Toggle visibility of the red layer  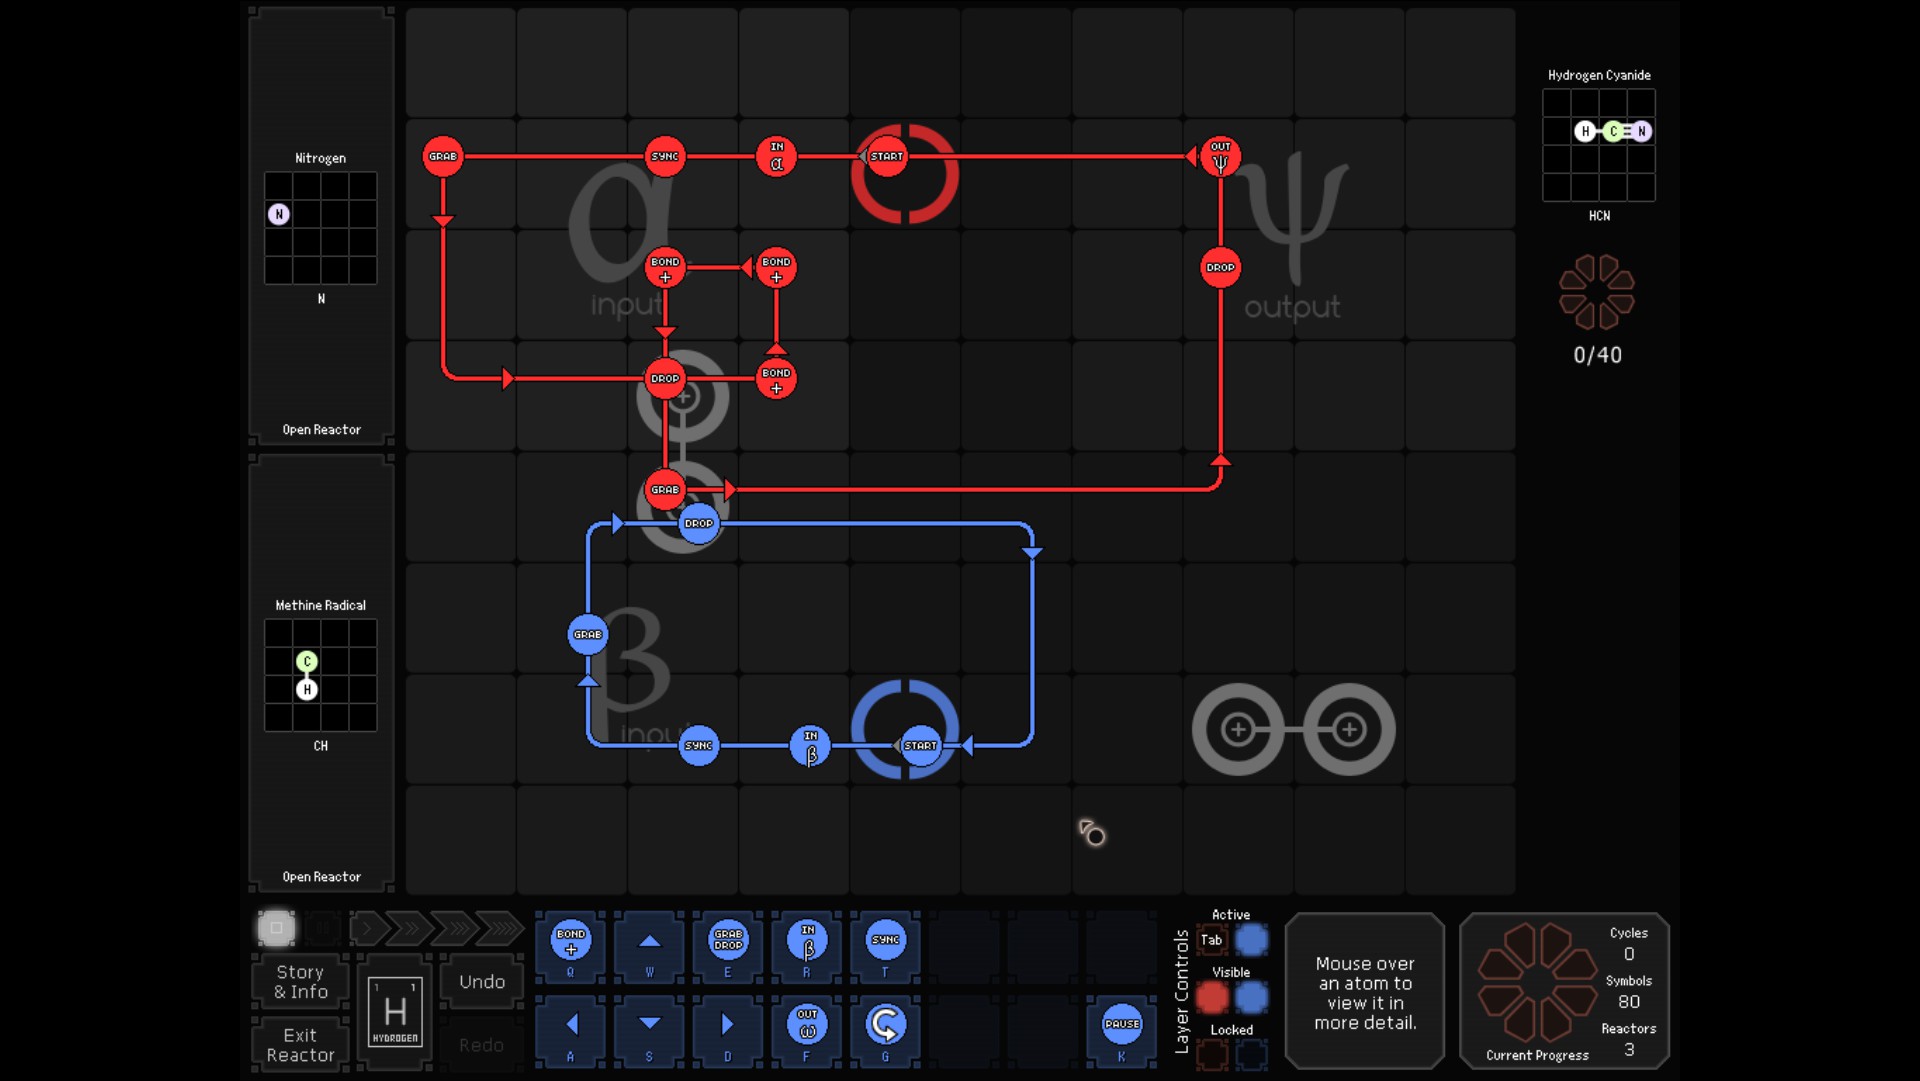pyautogui.click(x=1212, y=997)
